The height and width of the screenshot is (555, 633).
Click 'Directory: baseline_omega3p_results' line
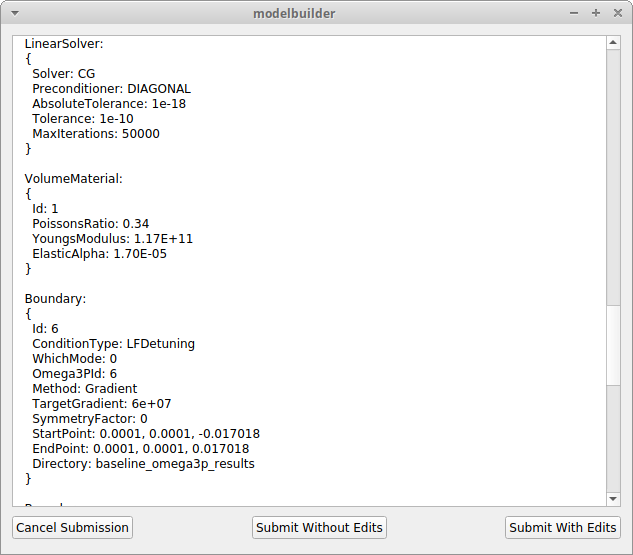[143, 464]
